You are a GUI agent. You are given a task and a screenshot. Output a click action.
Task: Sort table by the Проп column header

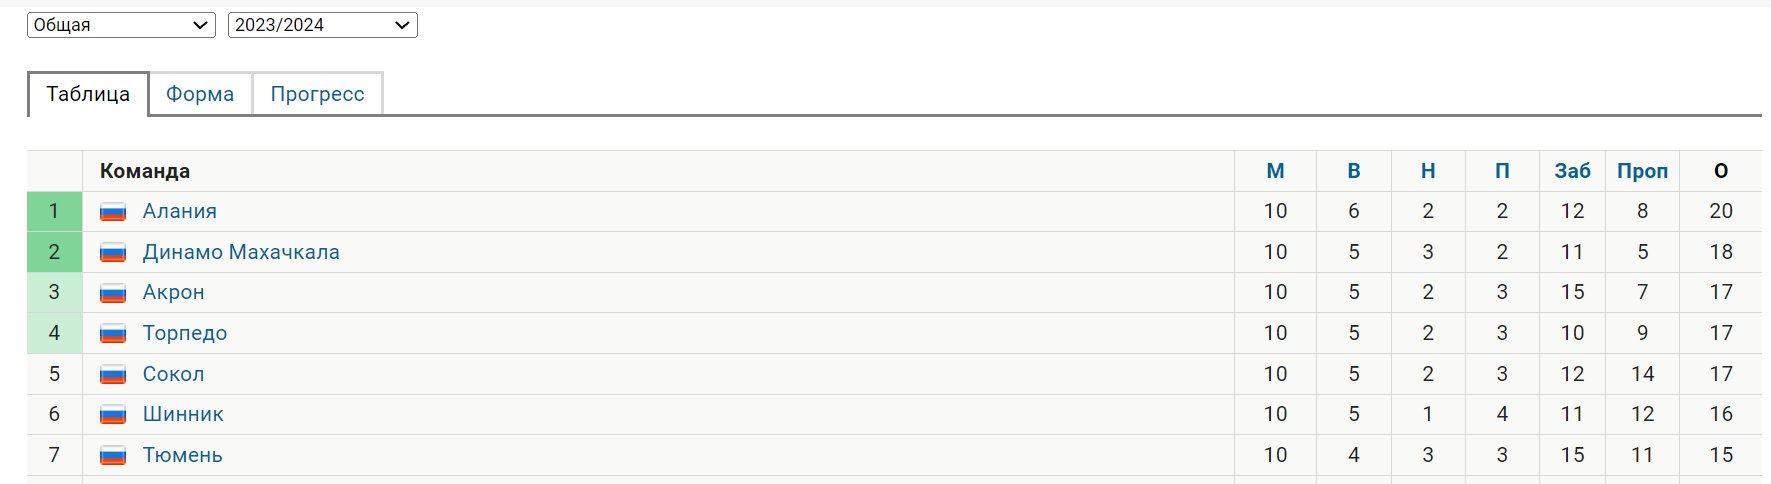1642,171
